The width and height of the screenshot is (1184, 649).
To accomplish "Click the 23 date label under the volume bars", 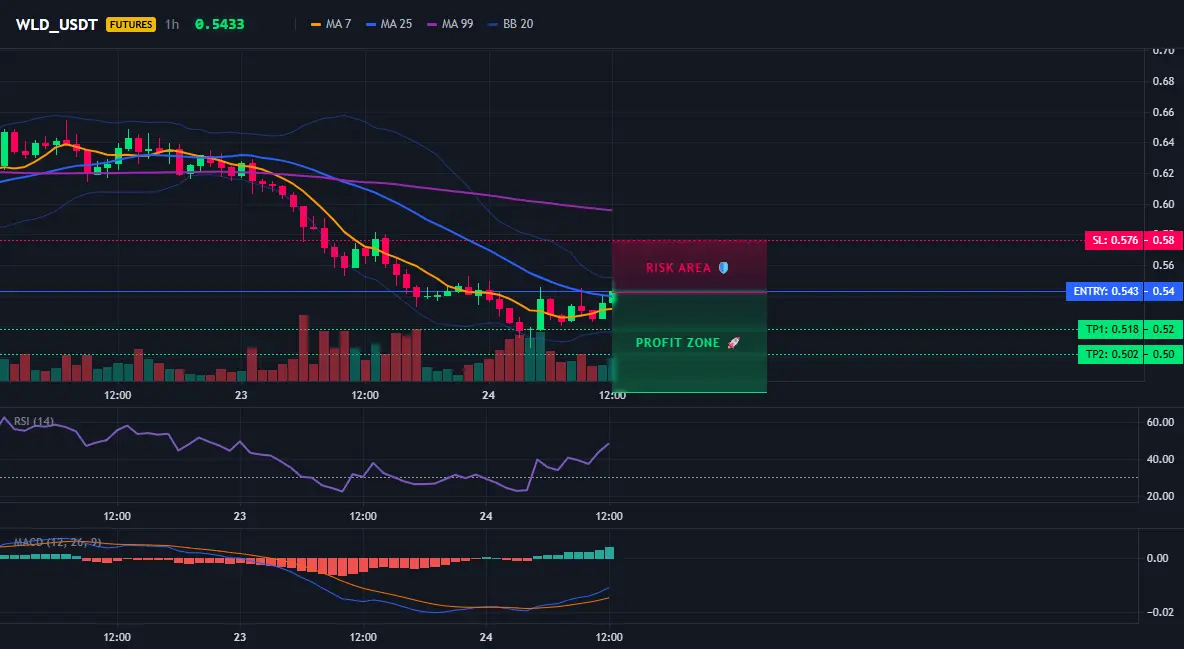I will pyautogui.click(x=241, y=395).
